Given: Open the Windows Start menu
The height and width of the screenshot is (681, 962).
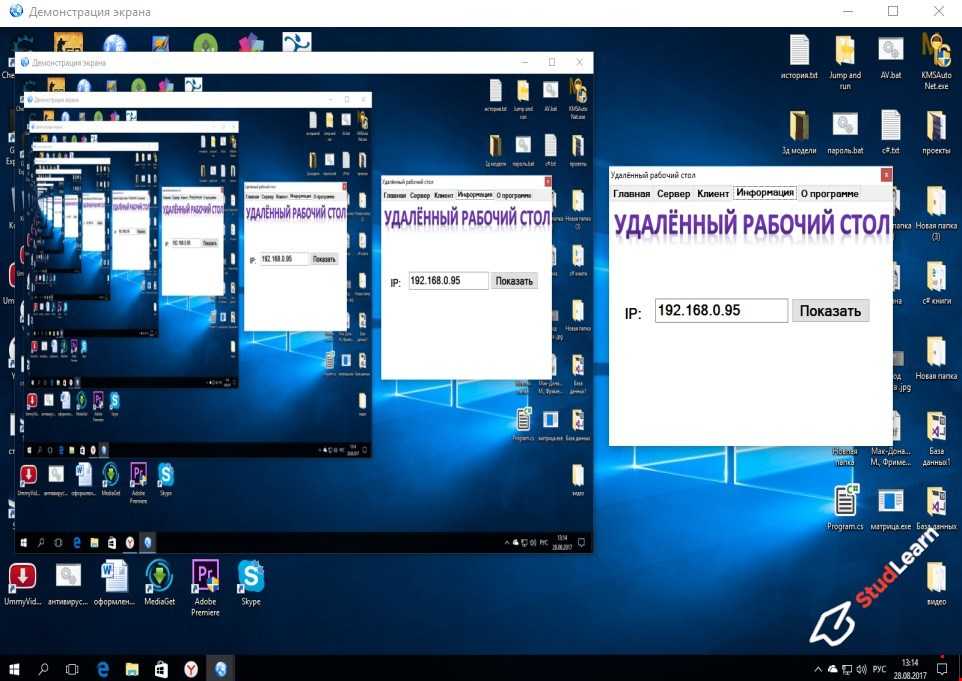Looking at the screenshot, I should tap(14, 669).
